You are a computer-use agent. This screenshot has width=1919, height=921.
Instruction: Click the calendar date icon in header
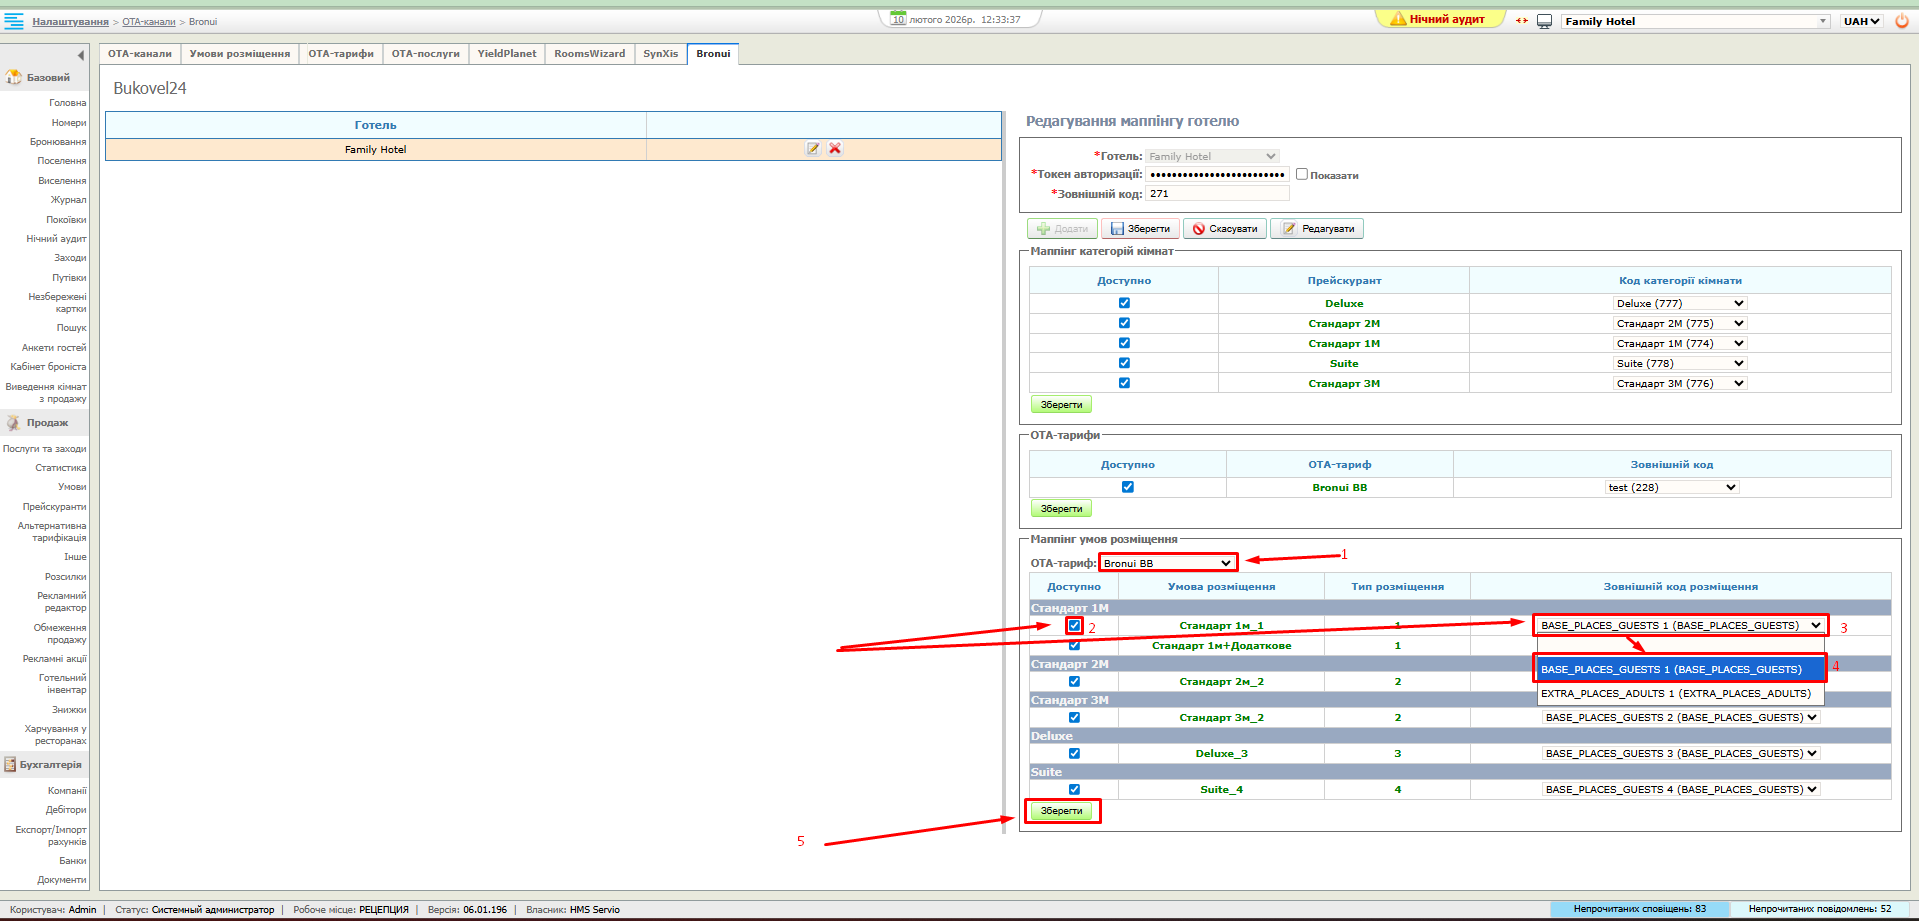898,19
